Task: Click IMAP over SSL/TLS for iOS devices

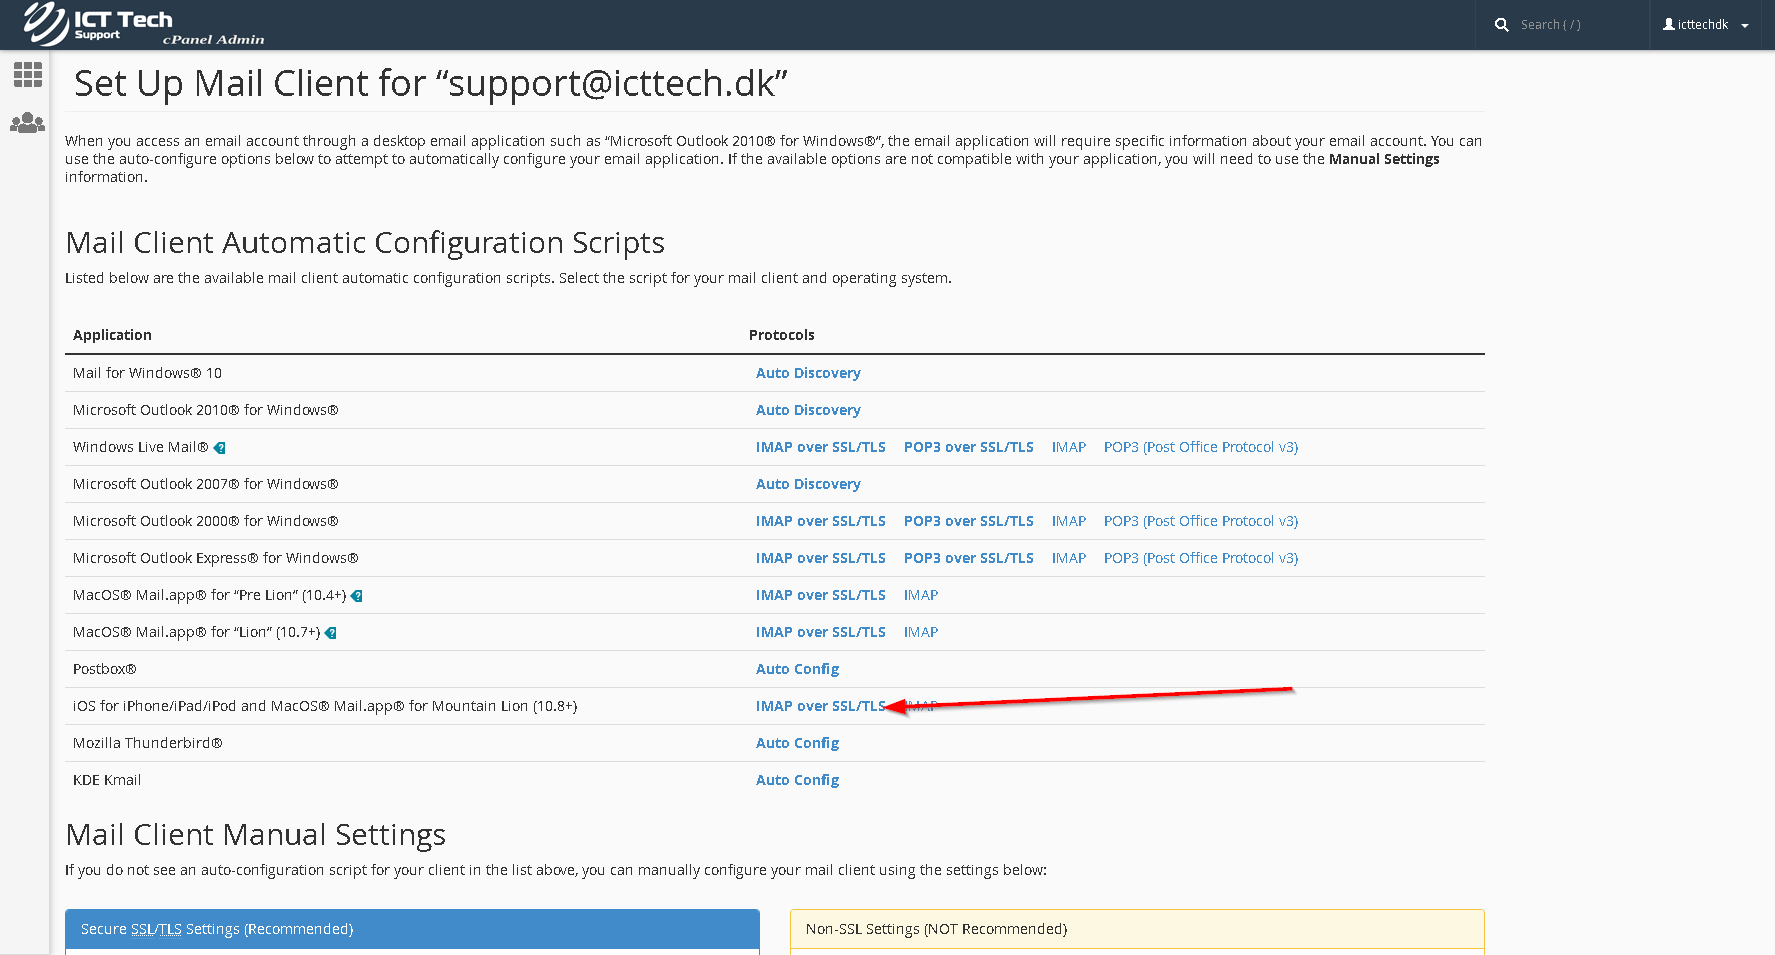Action: coord(820,705)
